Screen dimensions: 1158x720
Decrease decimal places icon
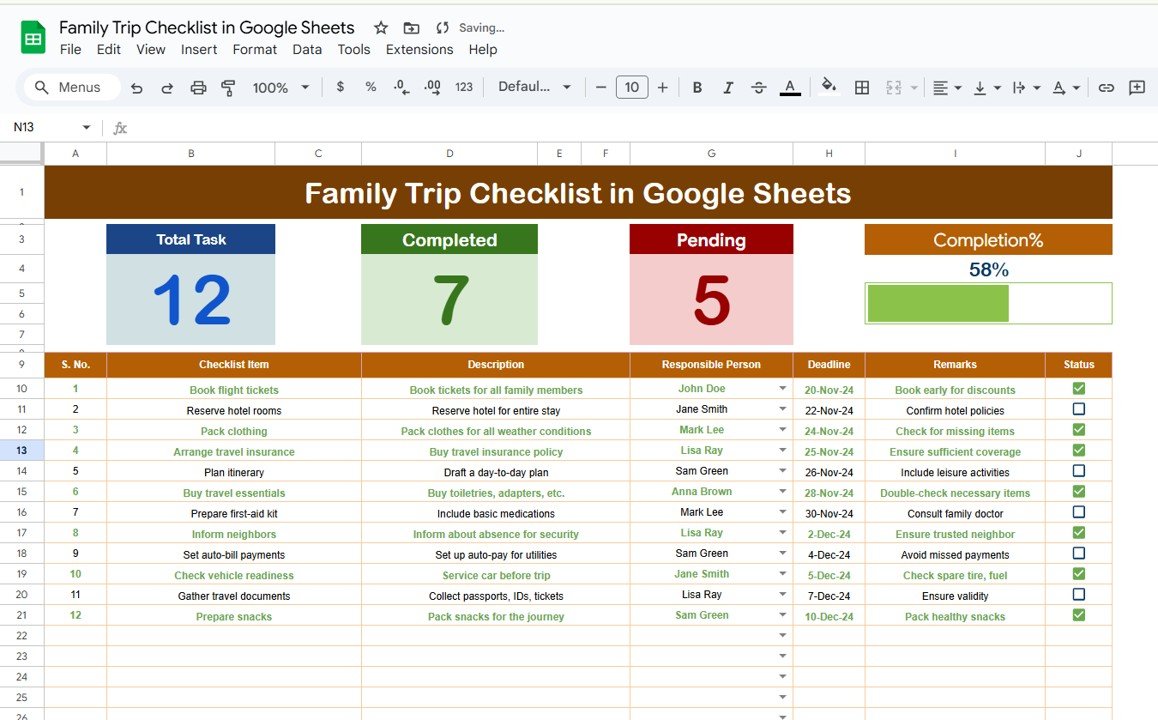pyautogui.click(x=401, y=87)
